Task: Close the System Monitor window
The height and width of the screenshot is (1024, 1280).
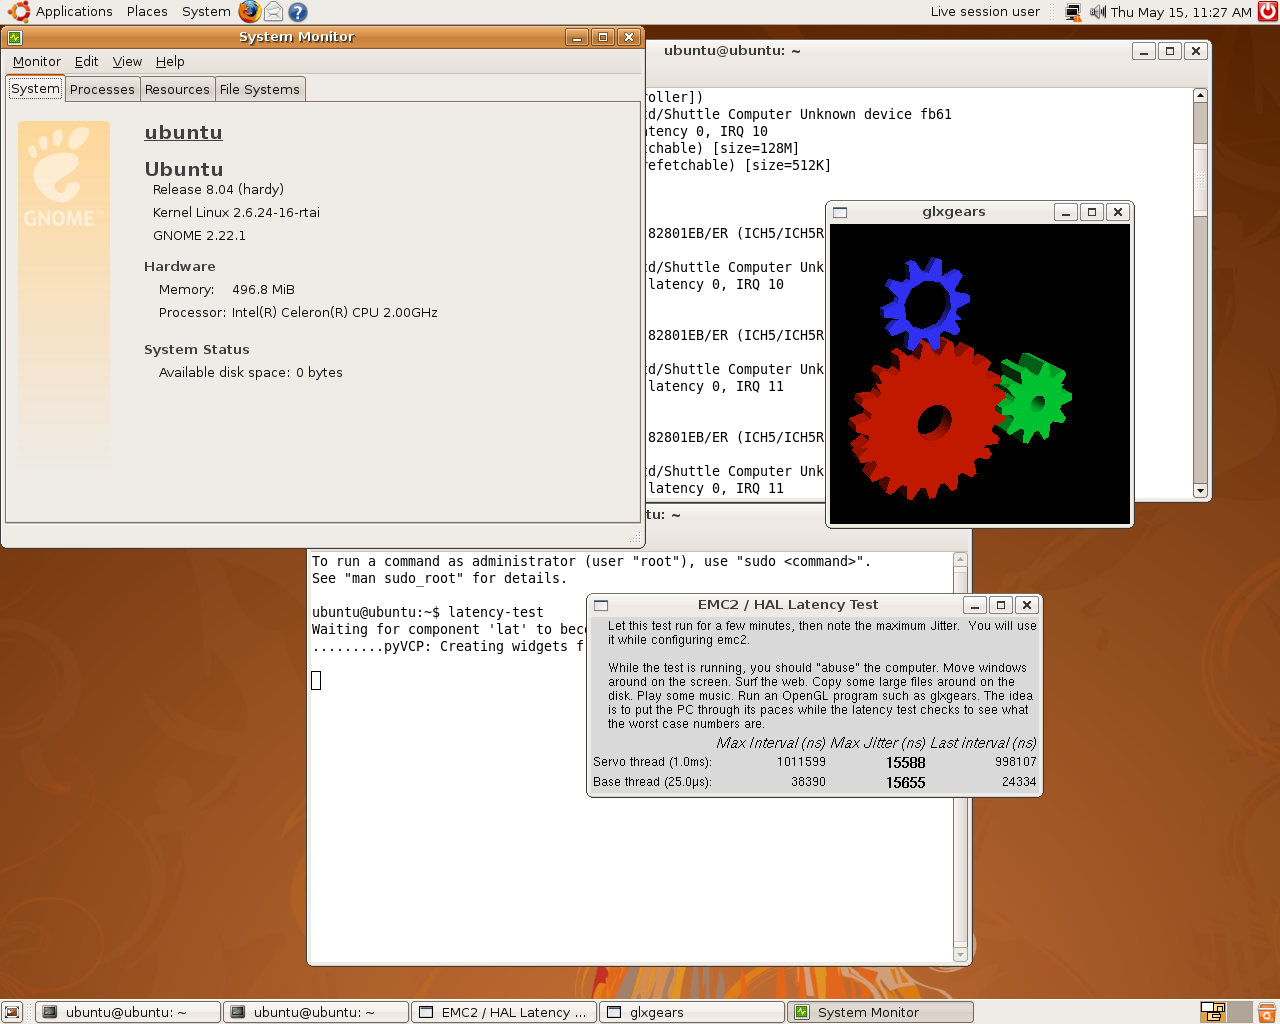Action: 629,37
